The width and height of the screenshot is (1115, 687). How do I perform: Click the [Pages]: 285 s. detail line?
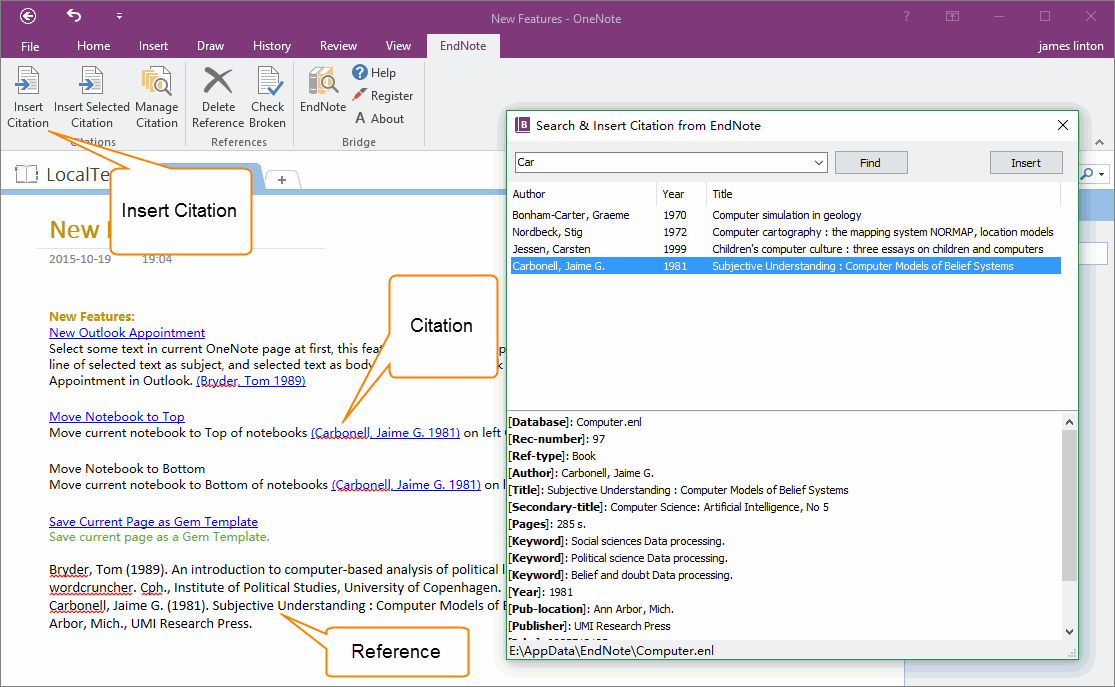547,524
